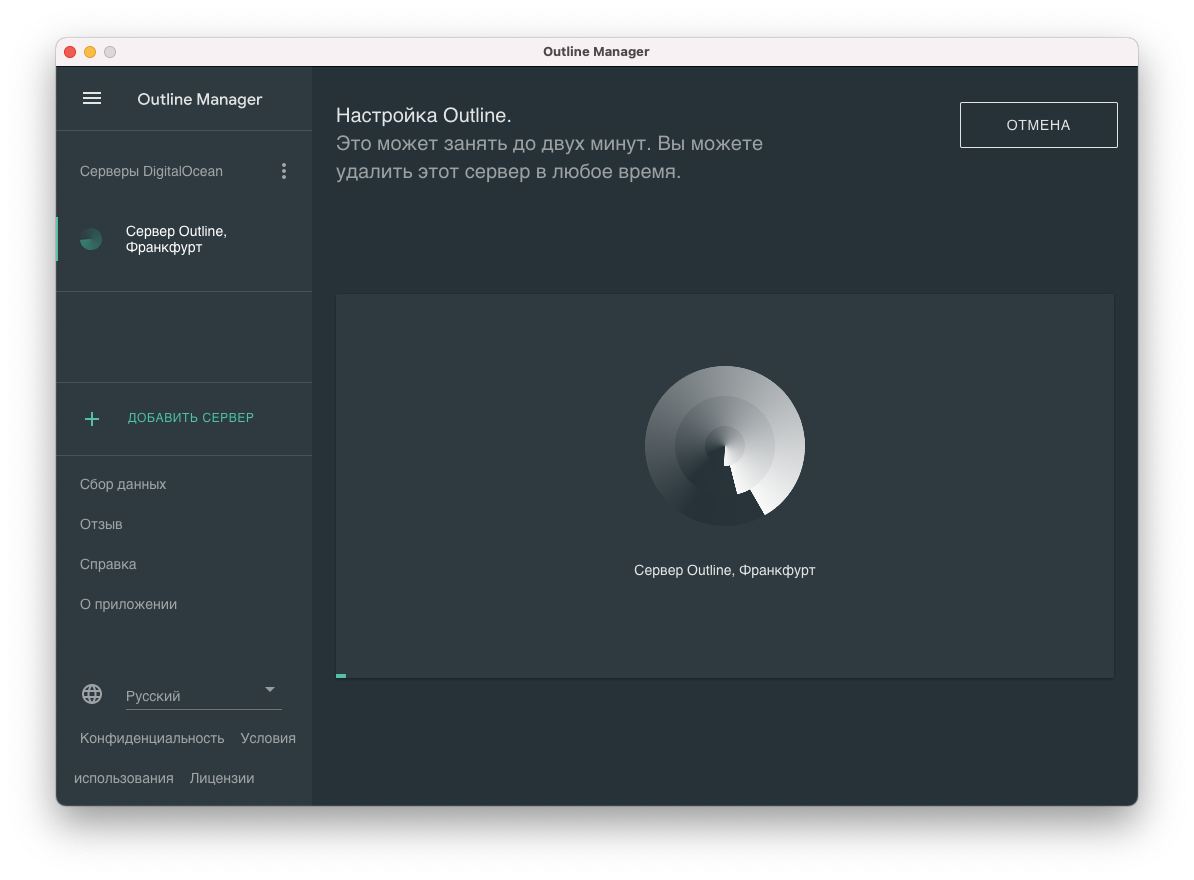Close the Outline Manager window
The image size is (1194, 880).
click(x=70, y=52)
